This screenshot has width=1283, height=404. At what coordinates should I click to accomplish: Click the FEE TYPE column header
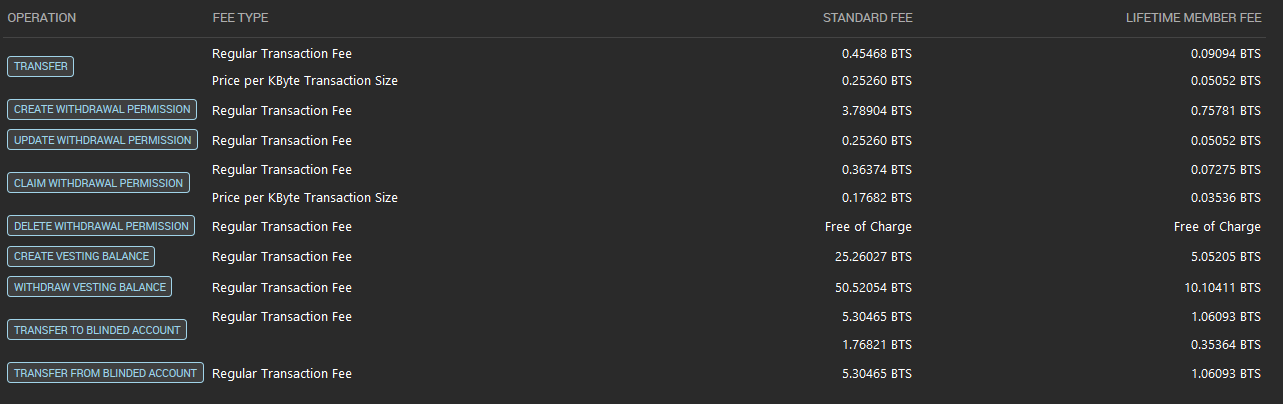pyautogui.click(x=240, y=18)
